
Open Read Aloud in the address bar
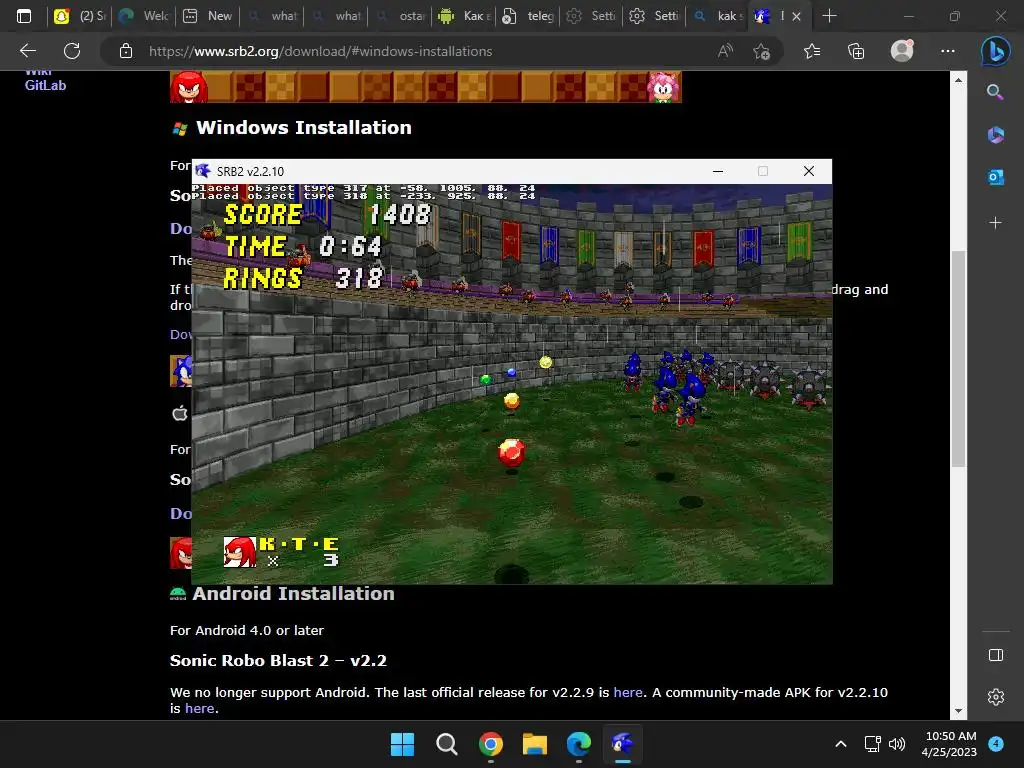coord(725,51)
